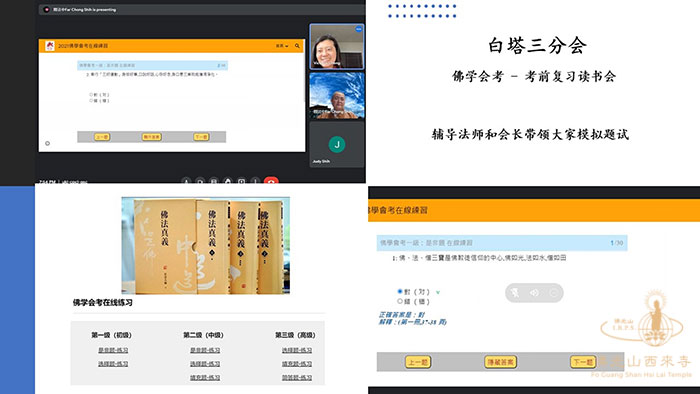The width and height of the screenshot is (700, 394).
Task: Click the 第三级（高级）column heading
Action: click(296, 335)
